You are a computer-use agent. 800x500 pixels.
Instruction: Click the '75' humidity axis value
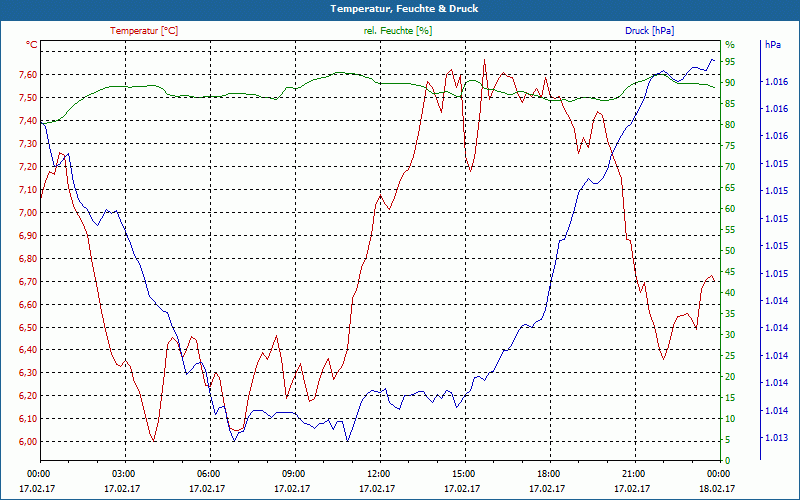(x=730, y=146)
